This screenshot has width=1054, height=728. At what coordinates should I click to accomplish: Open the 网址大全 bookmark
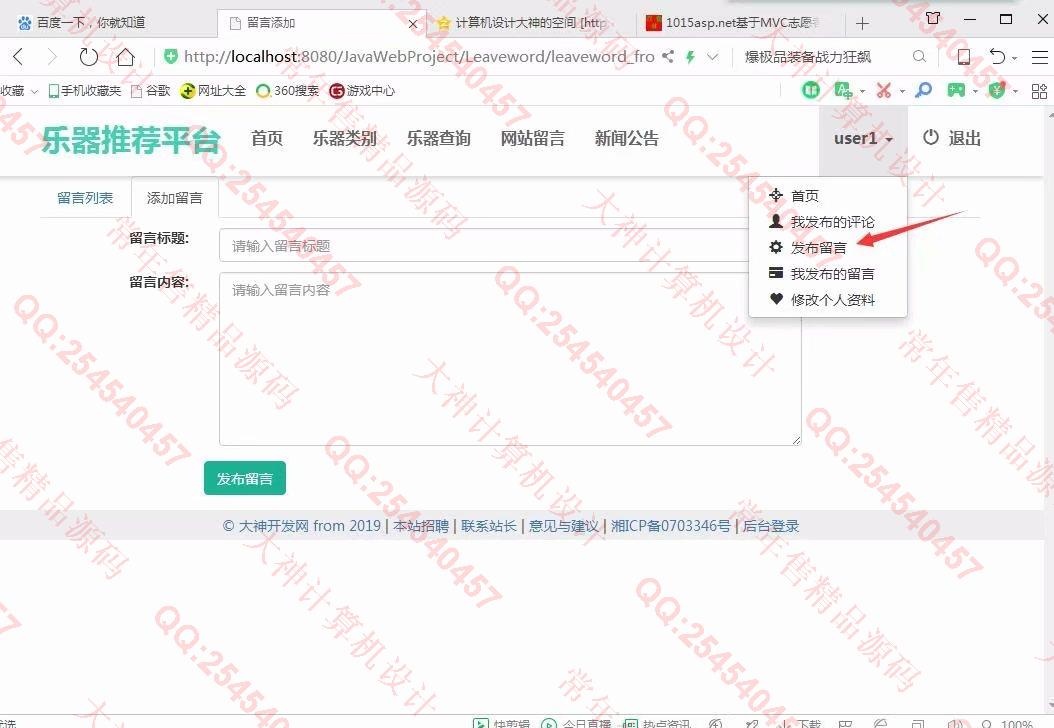213,91
